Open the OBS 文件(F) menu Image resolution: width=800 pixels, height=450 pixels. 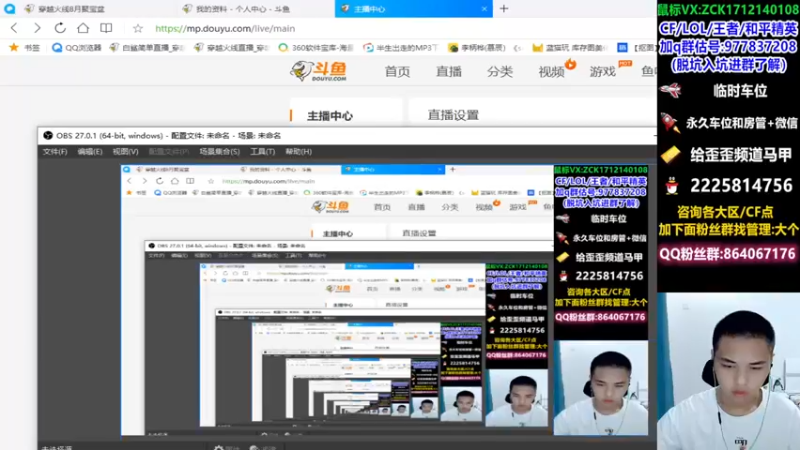(55, 152)
